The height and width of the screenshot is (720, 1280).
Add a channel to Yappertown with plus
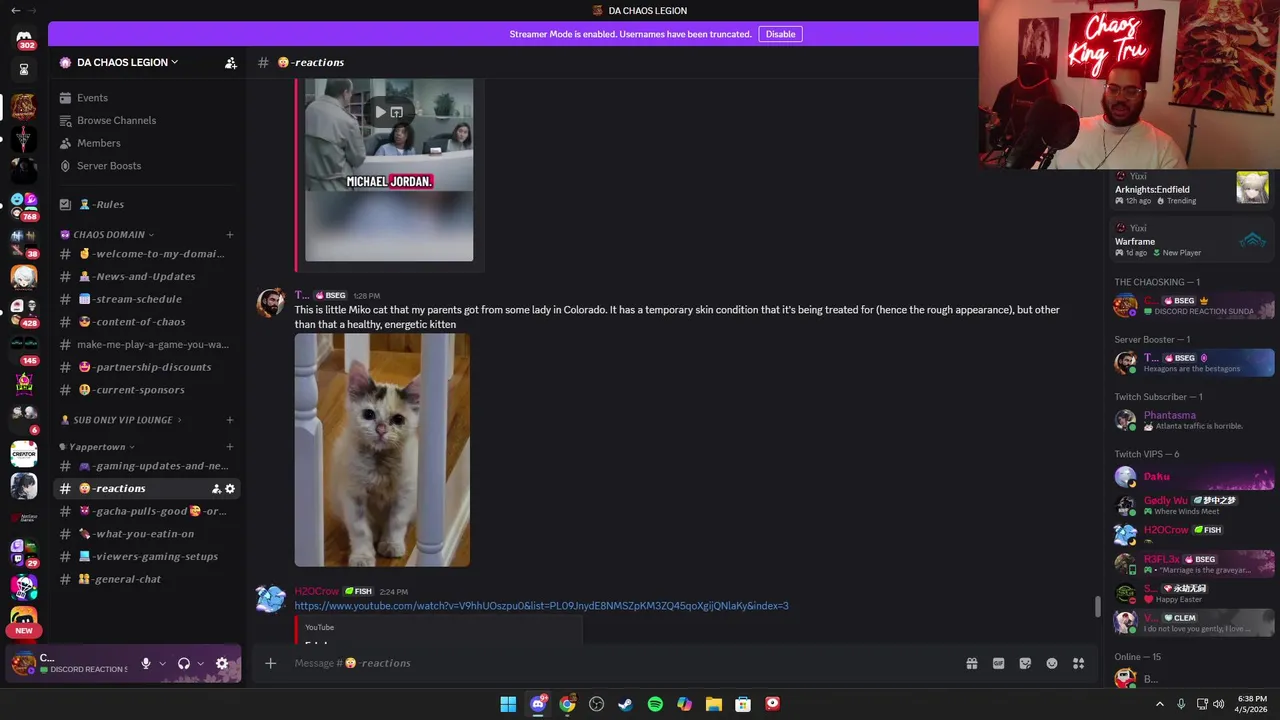[x=230, y=447]
